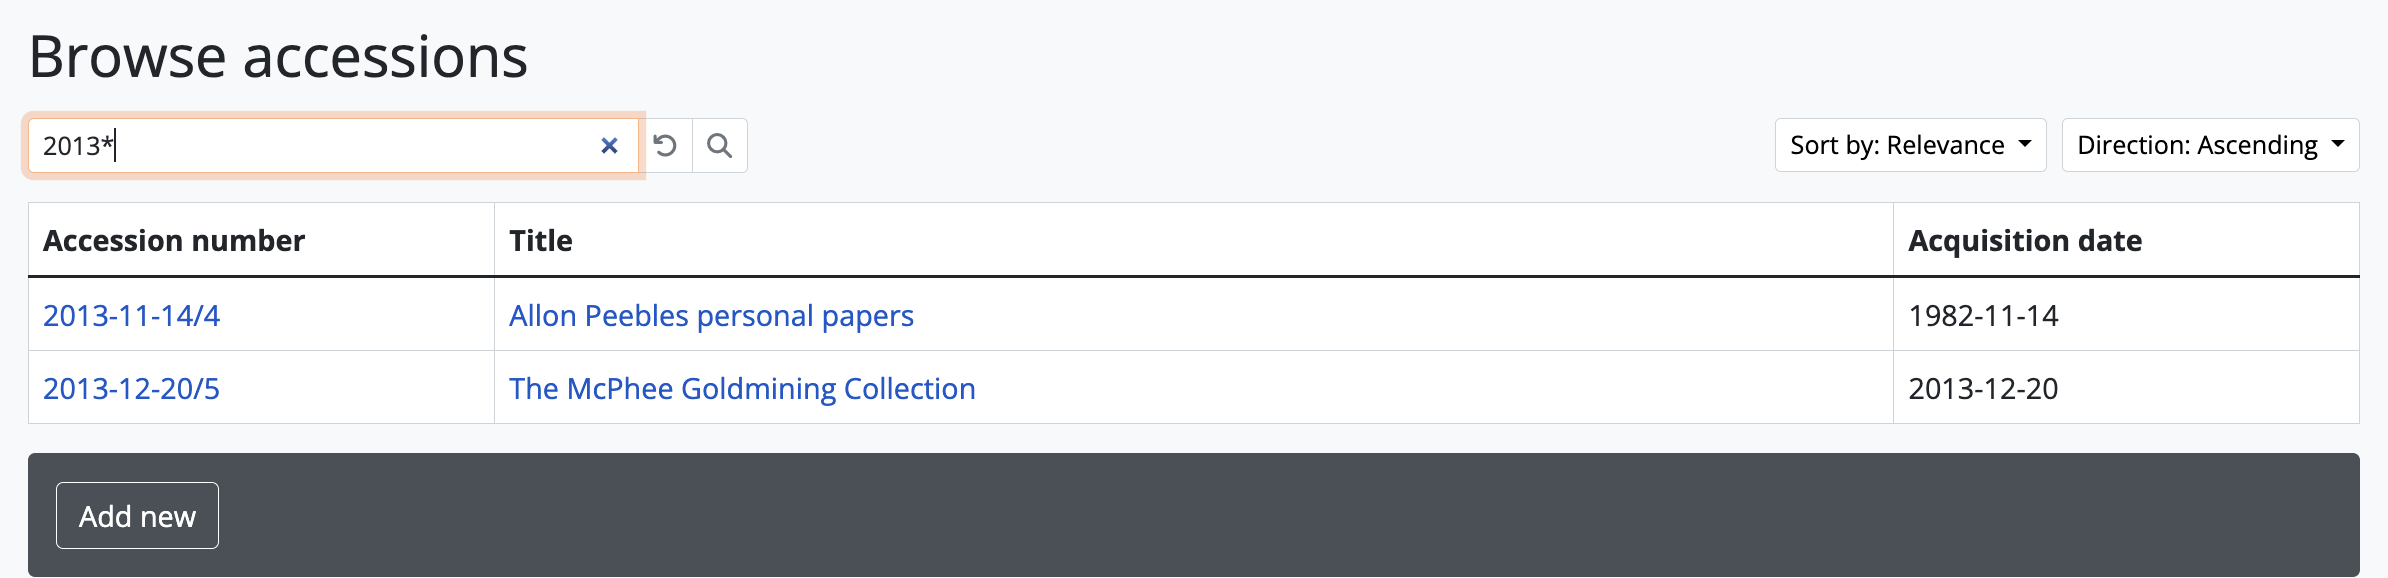
Task: Click the Accession number column header
Action: [174, 241]
